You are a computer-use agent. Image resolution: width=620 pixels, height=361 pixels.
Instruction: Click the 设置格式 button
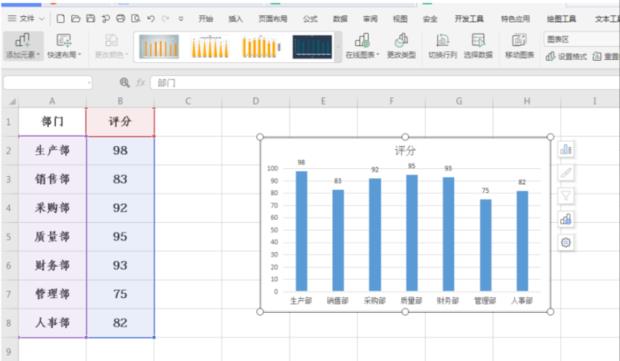[x=566, y=57]
